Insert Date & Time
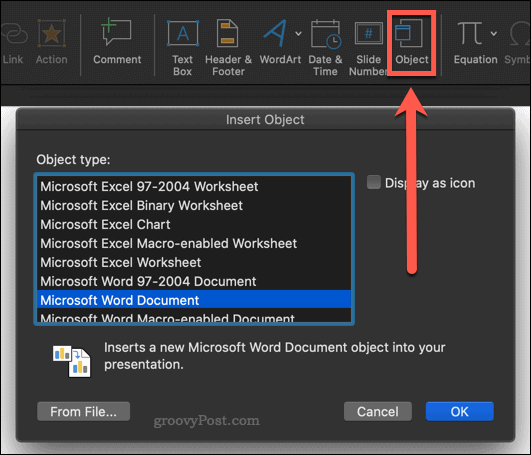 tap(325, 47)
